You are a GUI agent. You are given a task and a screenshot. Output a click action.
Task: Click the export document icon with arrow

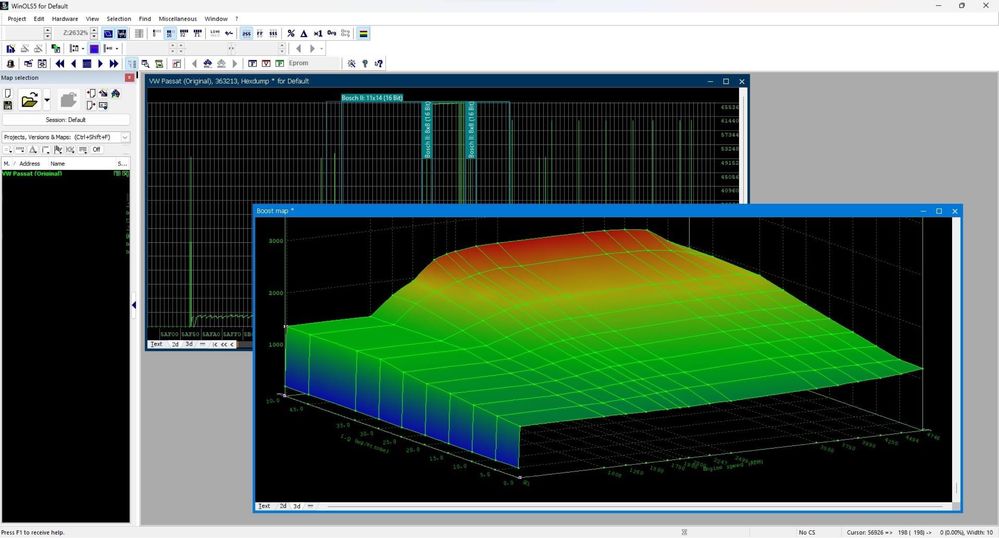click(91, 105)
